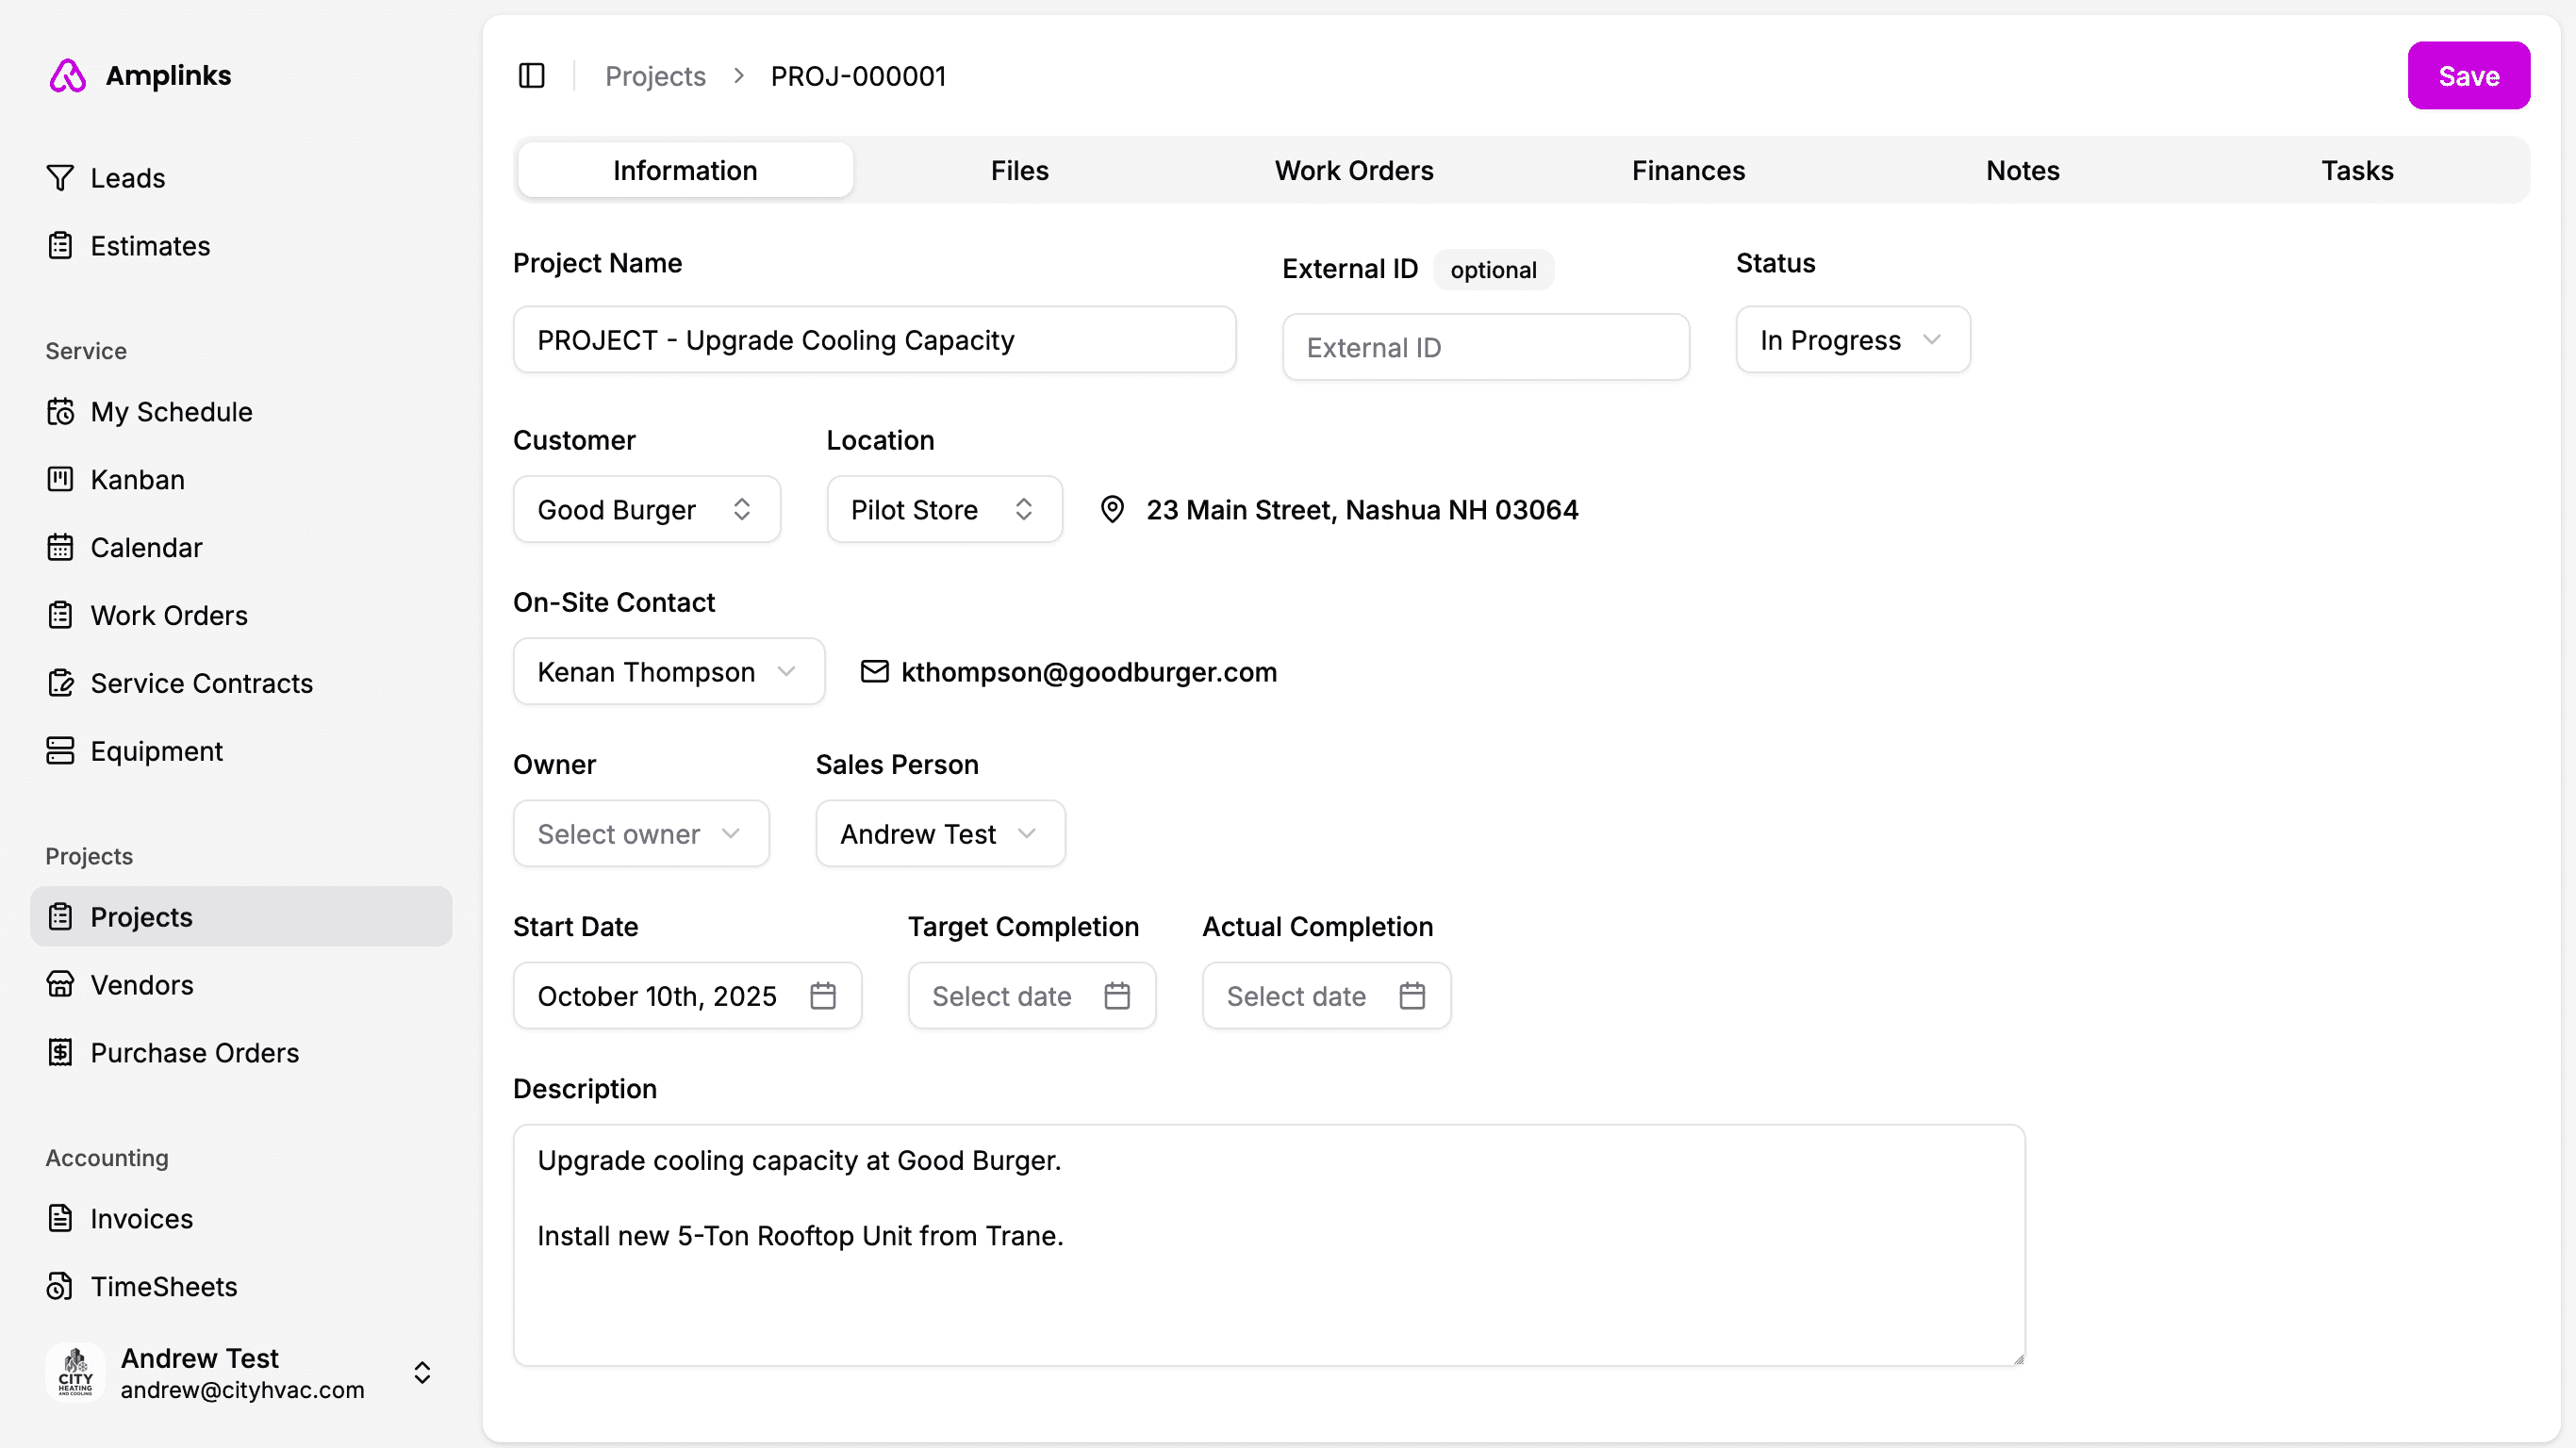The image size is (2576, 1448).
Task: Click the Target Completion date selector
Action: click(1031, 996)
